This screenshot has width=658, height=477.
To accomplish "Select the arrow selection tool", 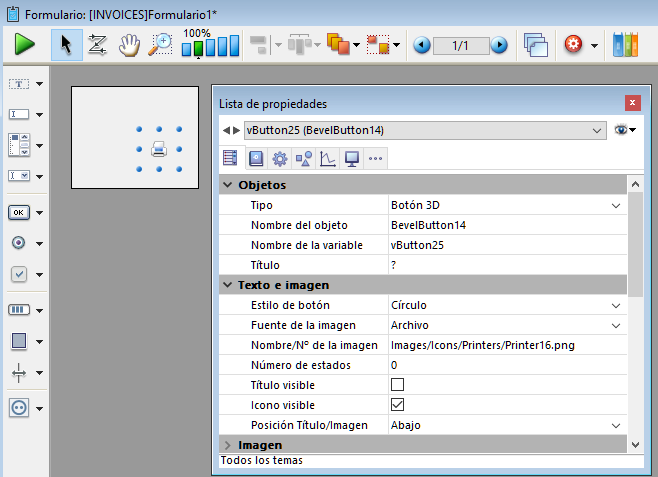I will [x=67, y=45].
